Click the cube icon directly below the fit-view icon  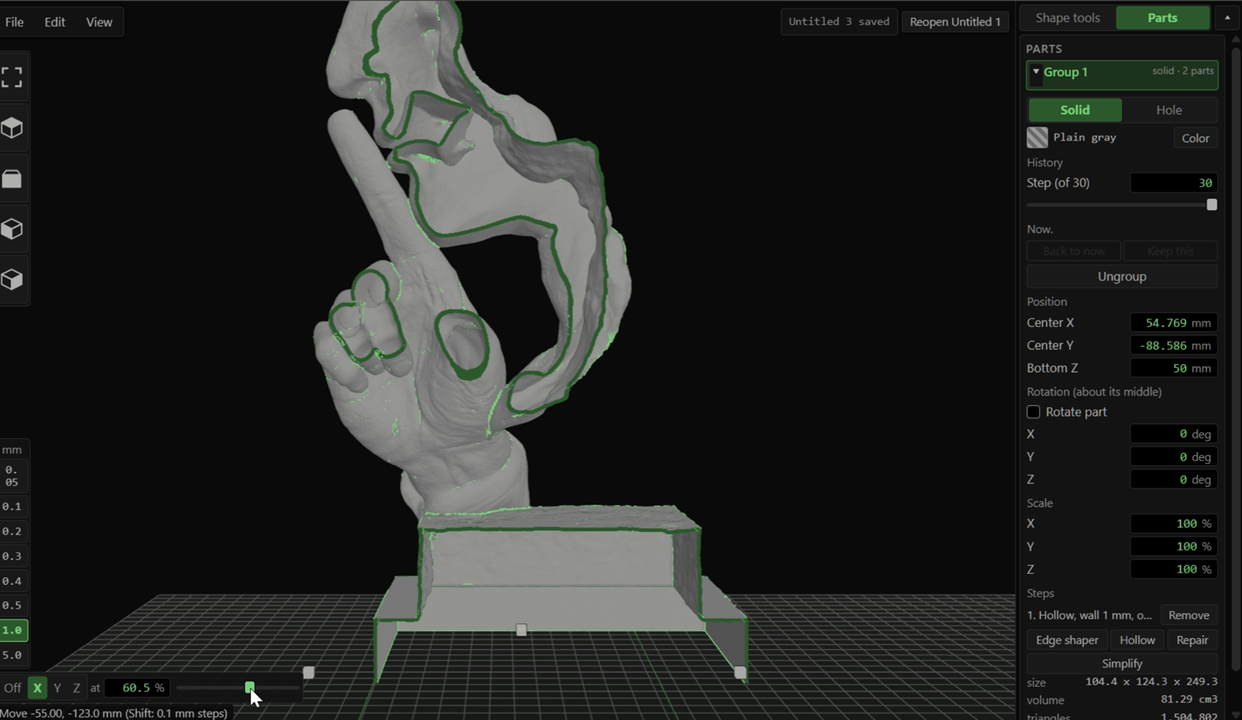pyautogui.click(x=12, y=128)
